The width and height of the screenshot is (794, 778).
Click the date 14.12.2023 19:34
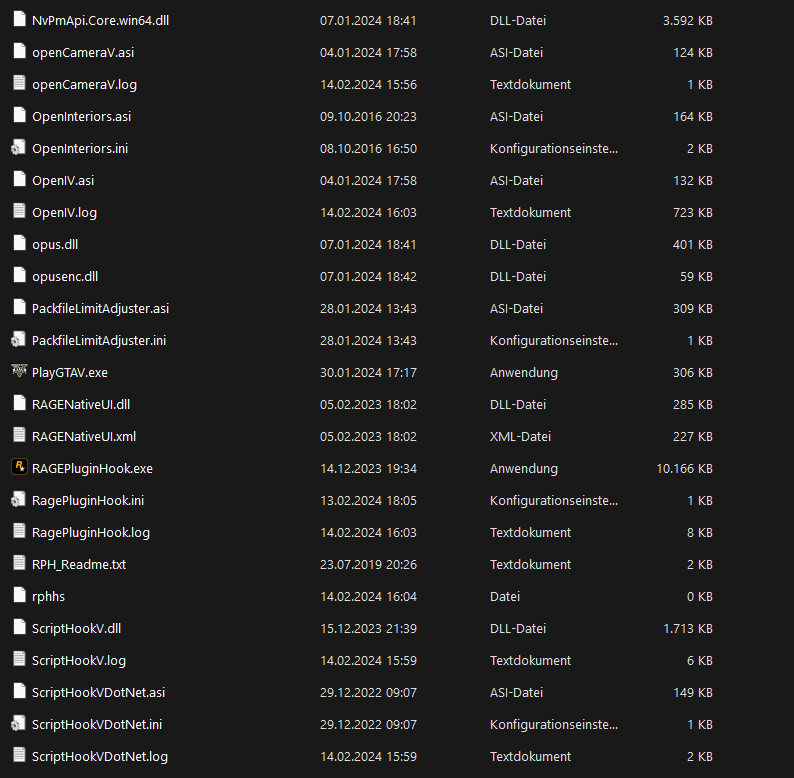[x=368, y=469]
